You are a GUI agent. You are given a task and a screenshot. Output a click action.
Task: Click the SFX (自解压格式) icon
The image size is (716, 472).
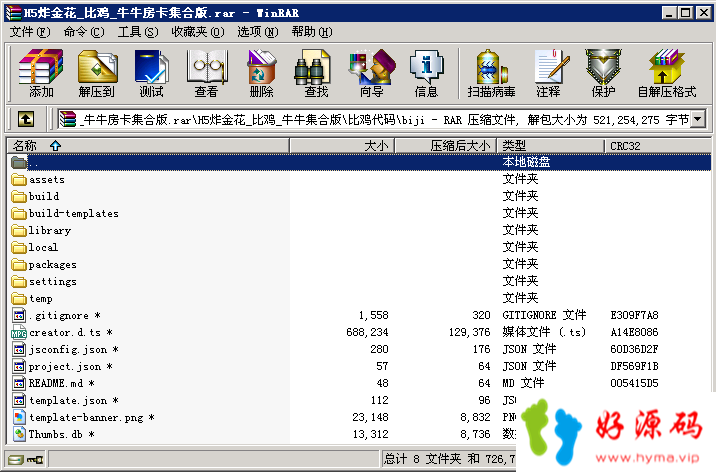pyautogui.click(x=667, y=73)
